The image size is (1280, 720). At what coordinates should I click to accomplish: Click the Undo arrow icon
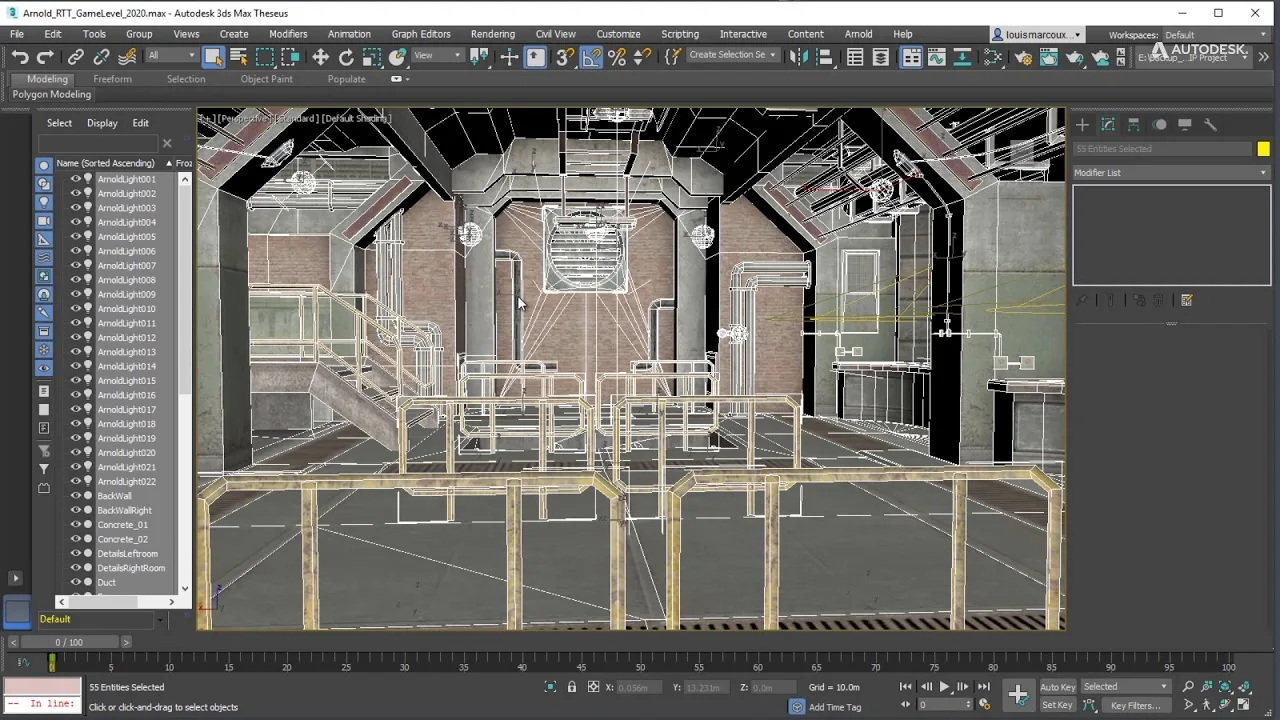20,57
